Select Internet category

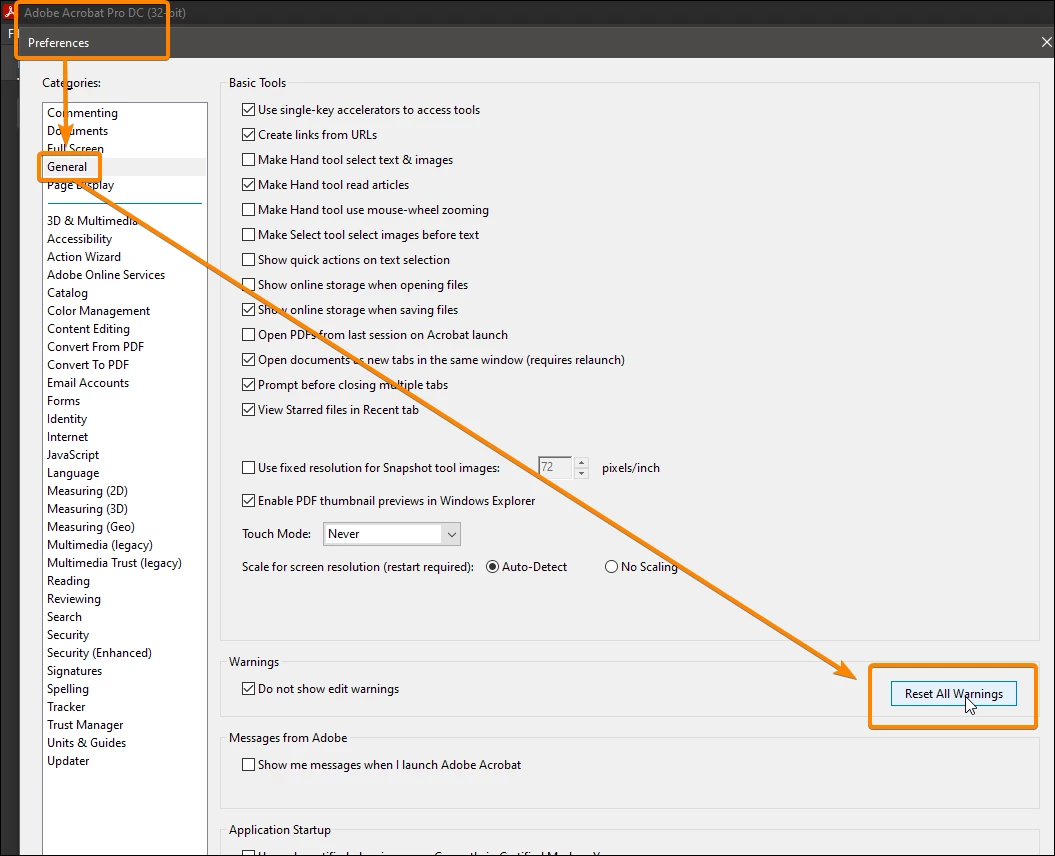pos(67,437)
